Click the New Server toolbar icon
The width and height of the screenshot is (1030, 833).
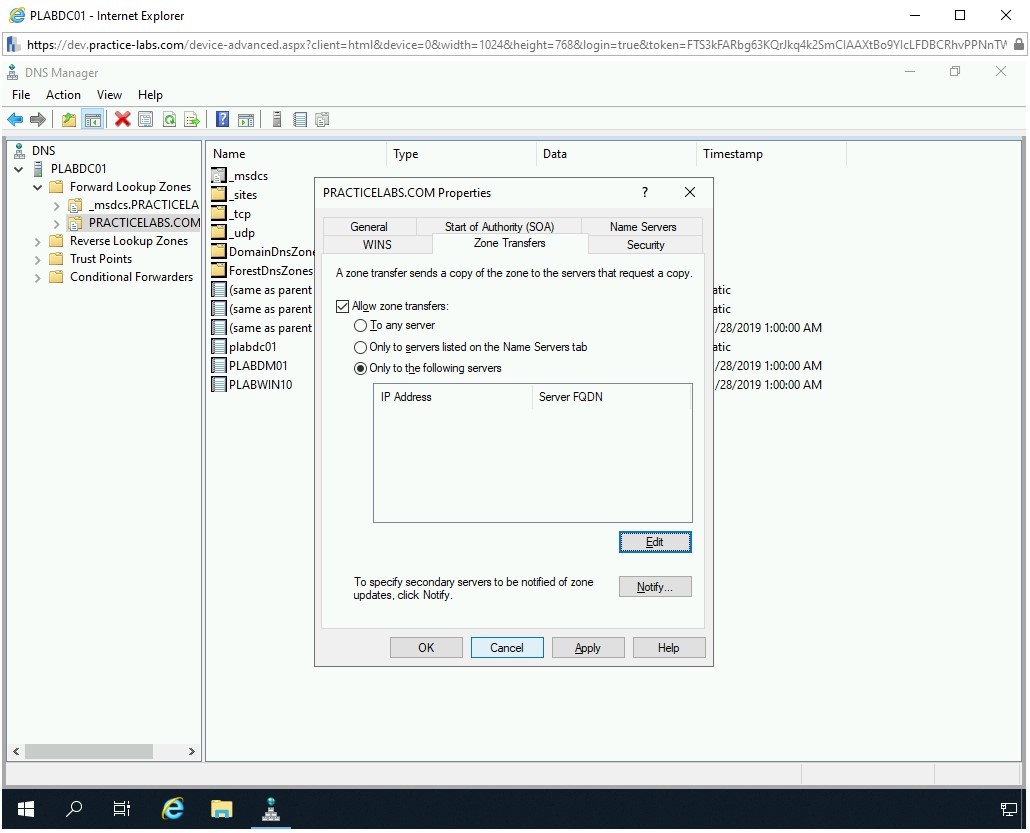(x=277, y=120)
